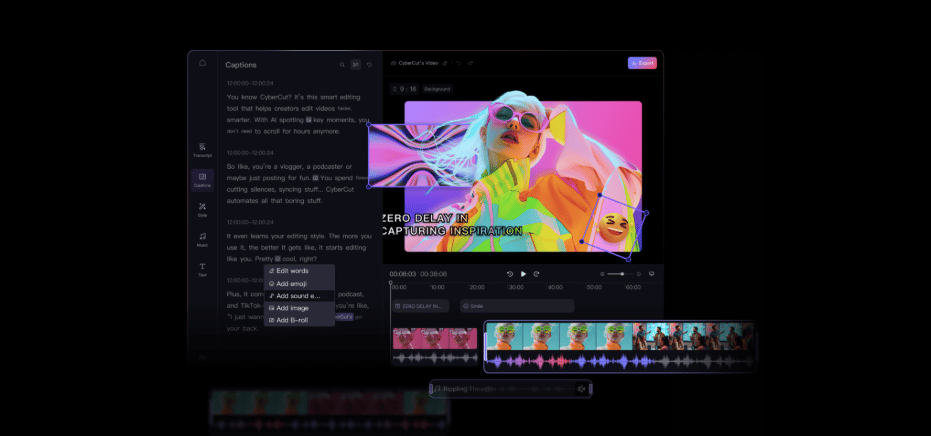Open the Text panel in sidebar
The image size is (931, 436).
pos(202,270)
